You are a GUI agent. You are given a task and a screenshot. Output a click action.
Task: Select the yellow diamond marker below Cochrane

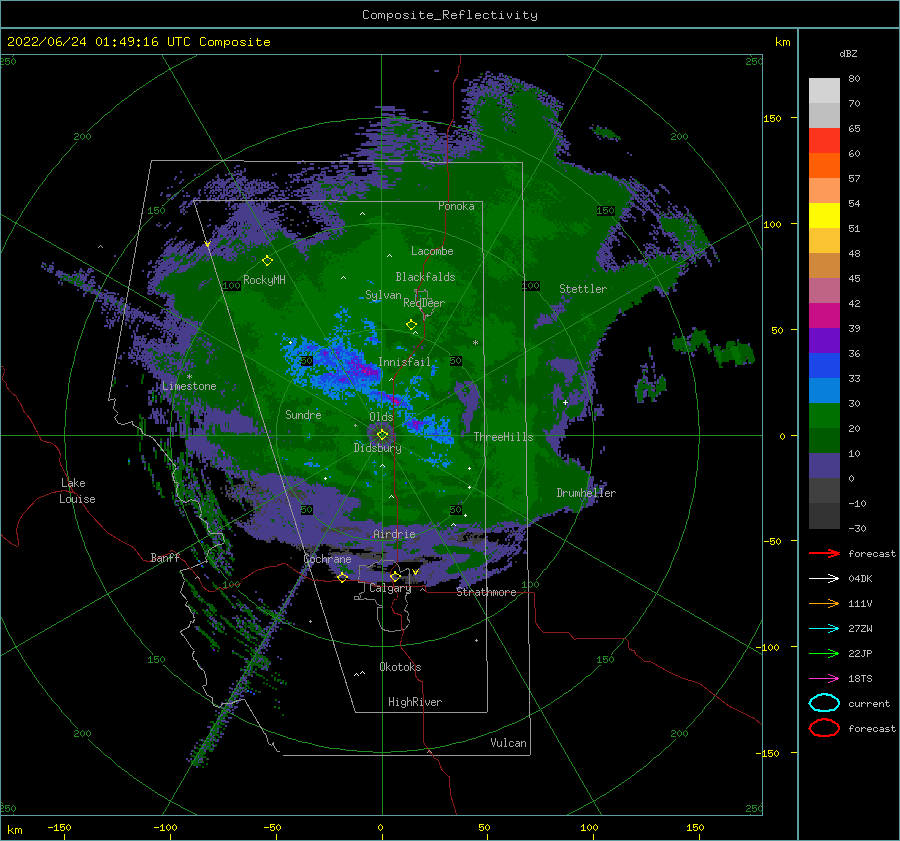click(343, 577)
